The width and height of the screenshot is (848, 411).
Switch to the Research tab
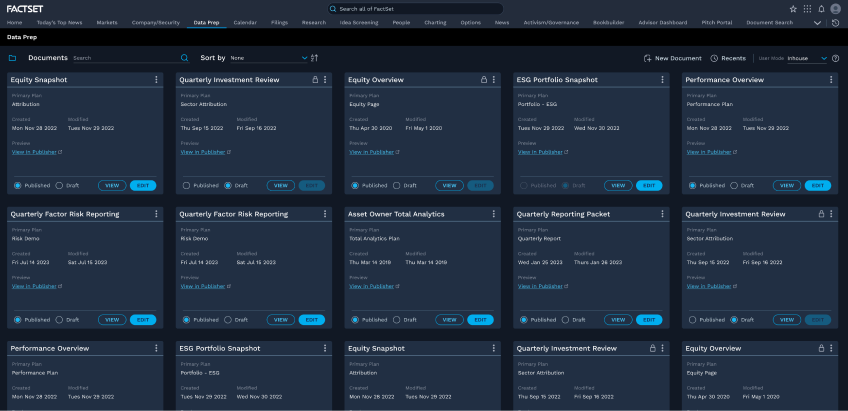pos(314,23)
